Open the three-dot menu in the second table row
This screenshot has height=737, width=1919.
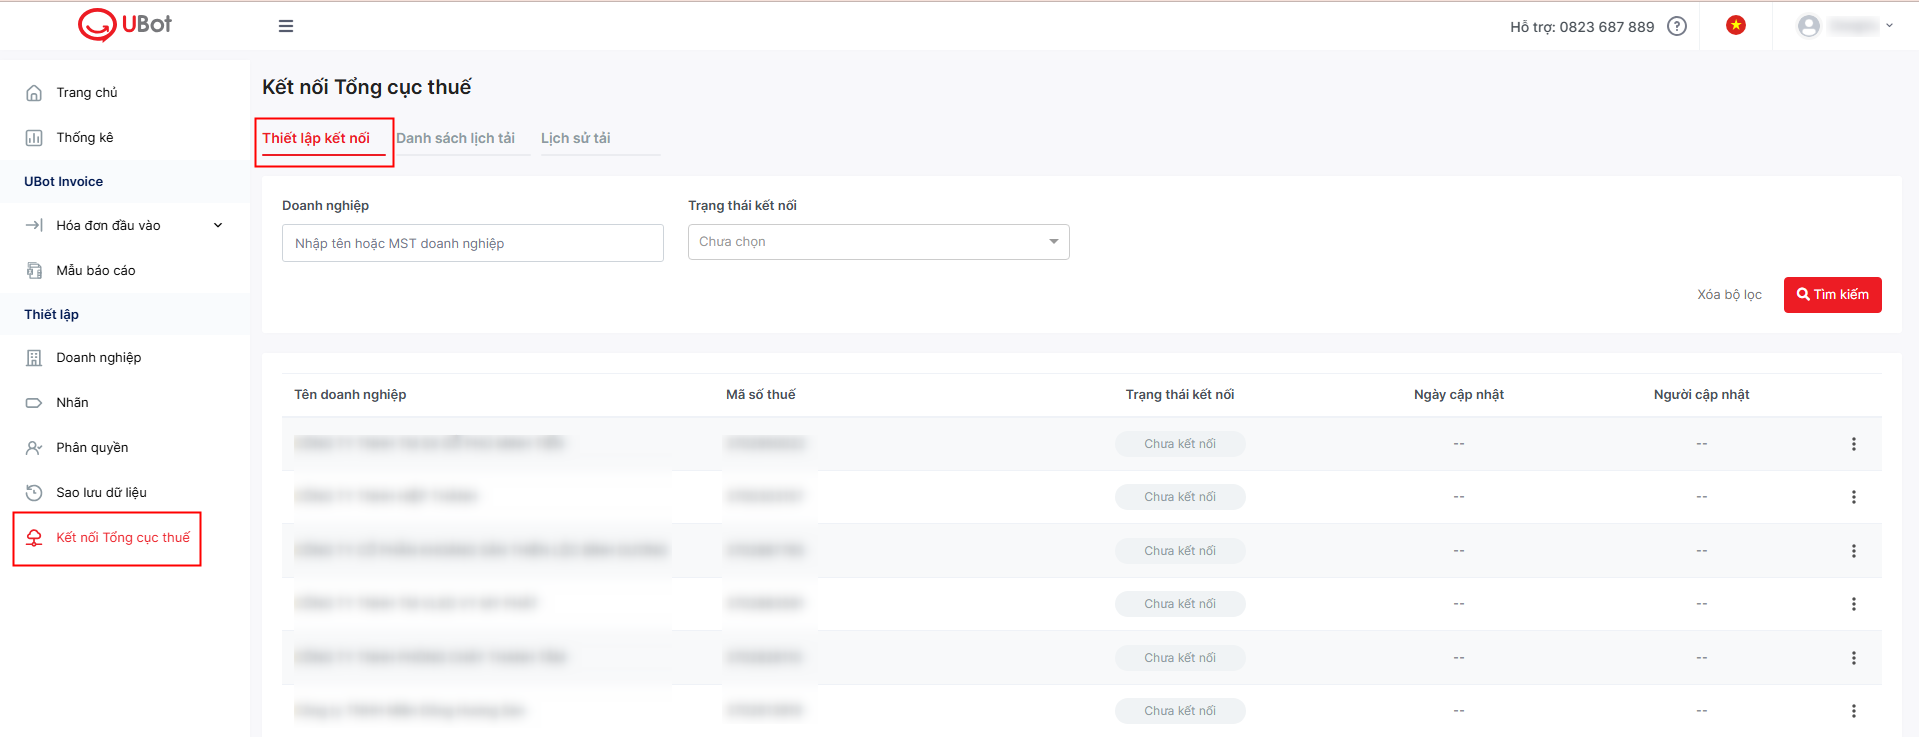(1854, 497)
